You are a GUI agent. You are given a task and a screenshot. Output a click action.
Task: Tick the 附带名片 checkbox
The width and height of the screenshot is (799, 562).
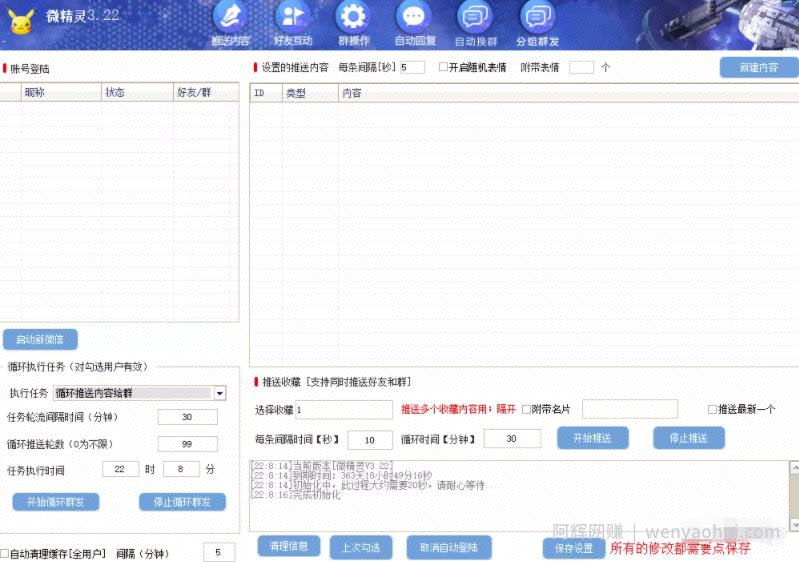(526, 409)
